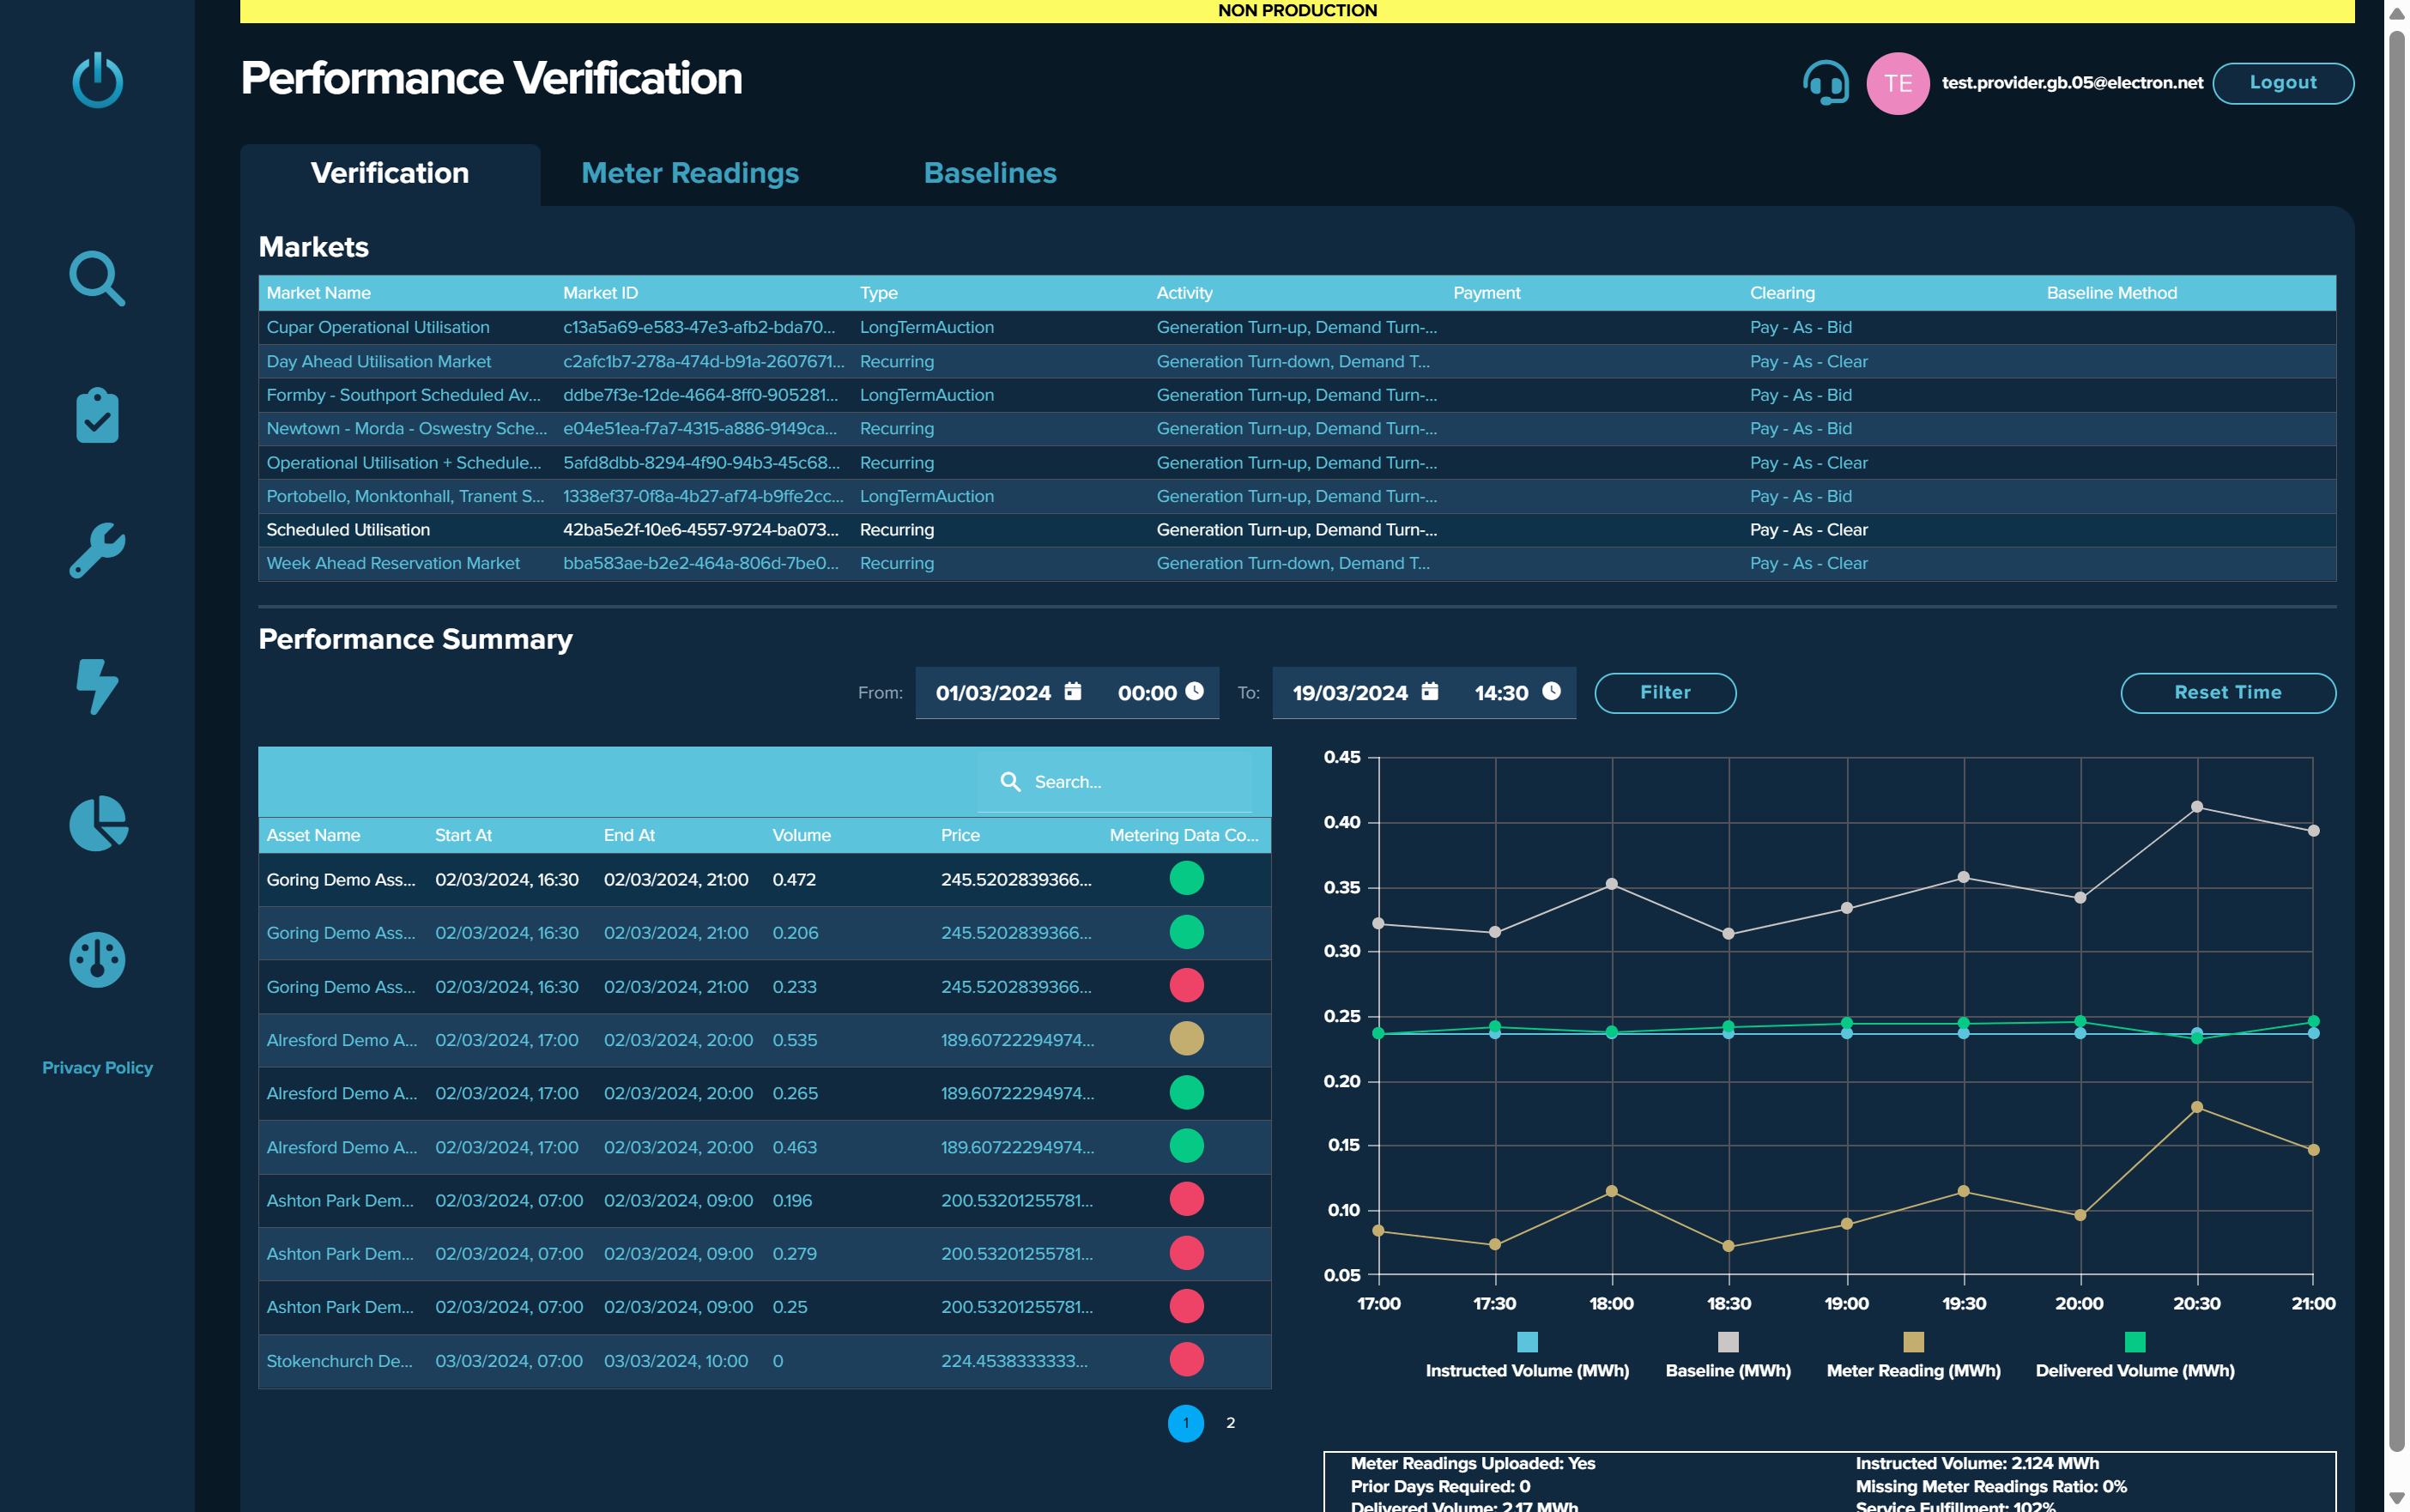Select Alresford Demo row with volume 0.463
The width and height of the screenshot is (2410, 1512).
tap(764, 1147)
